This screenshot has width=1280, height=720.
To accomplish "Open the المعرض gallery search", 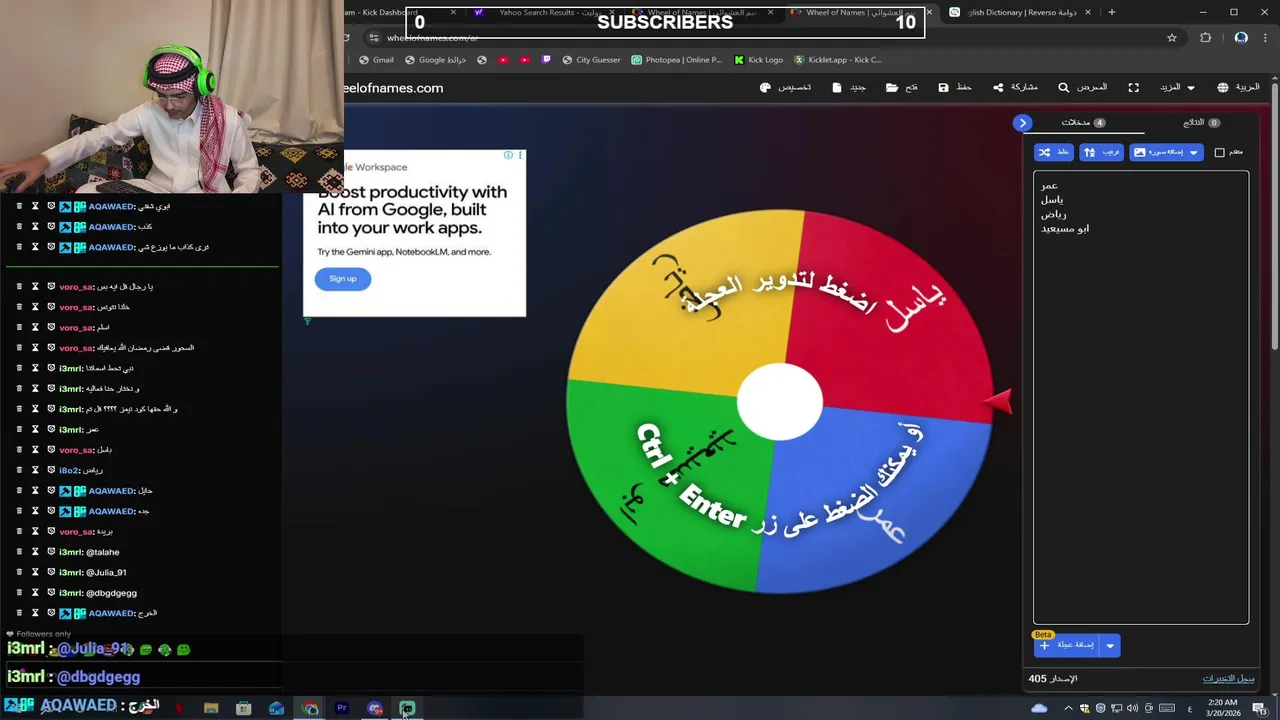I will (1082, 87).
